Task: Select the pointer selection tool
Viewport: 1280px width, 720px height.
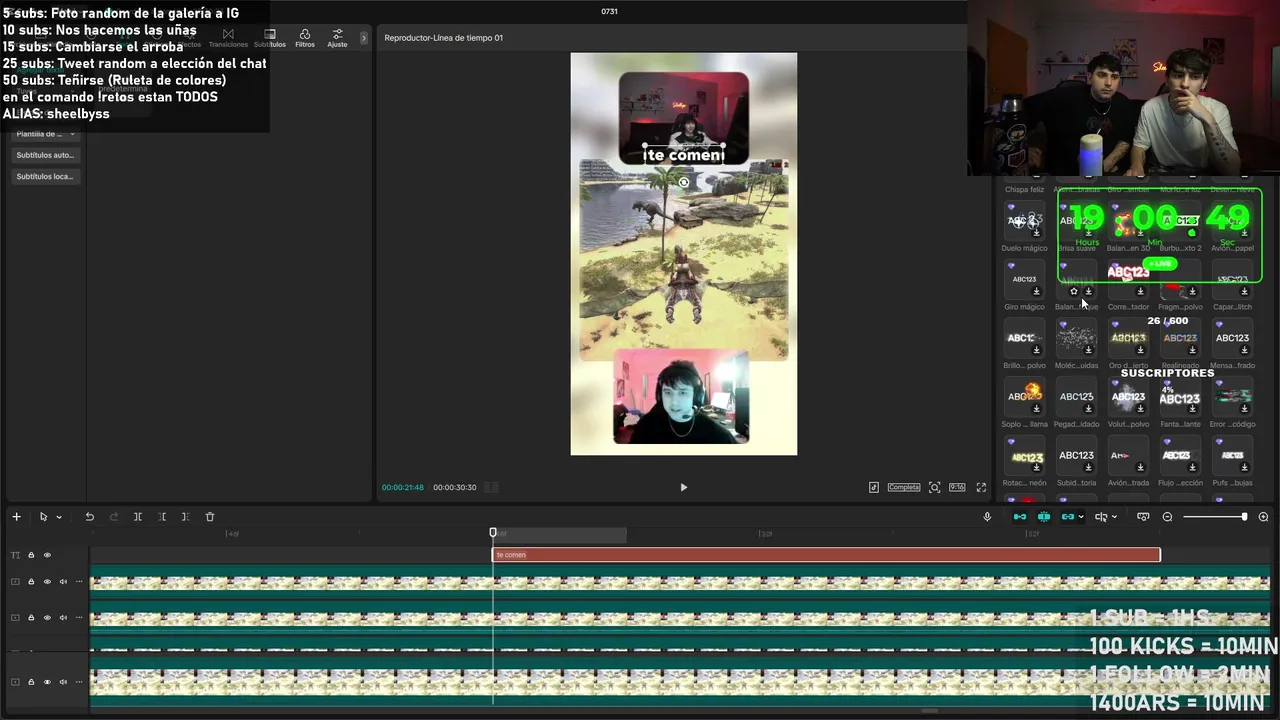Action: pos(43,517)
